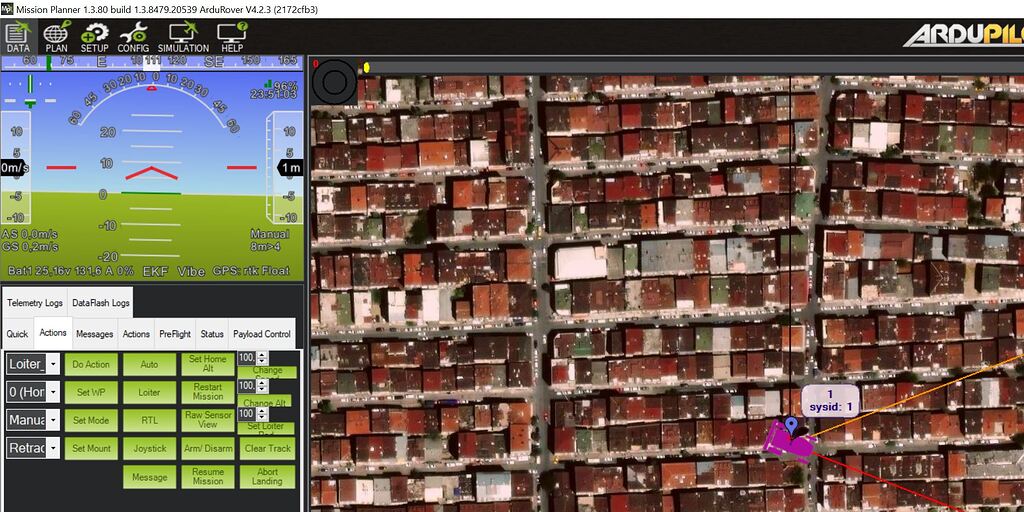Screen dimensions: 1024x512
Task: Click the EKF status indicator on HUD
Action: [155, 271]
